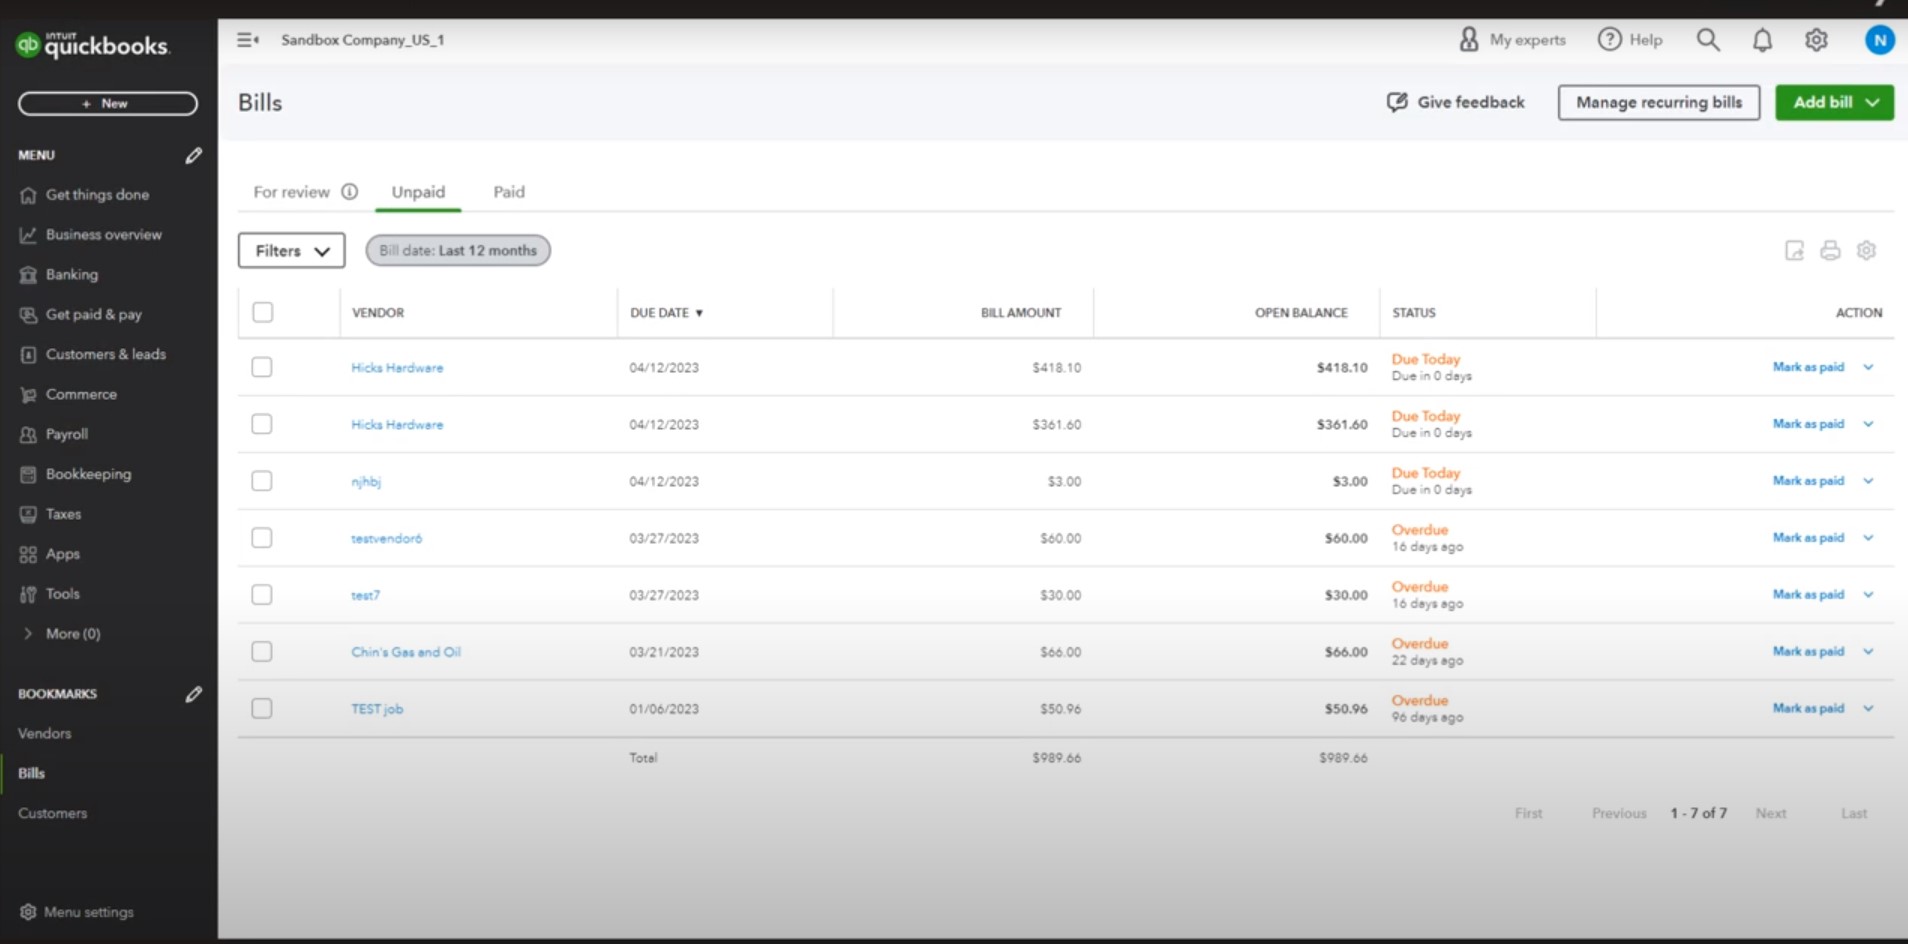
Task: Switch to the For review tab
Action: [x=291, y=192]
